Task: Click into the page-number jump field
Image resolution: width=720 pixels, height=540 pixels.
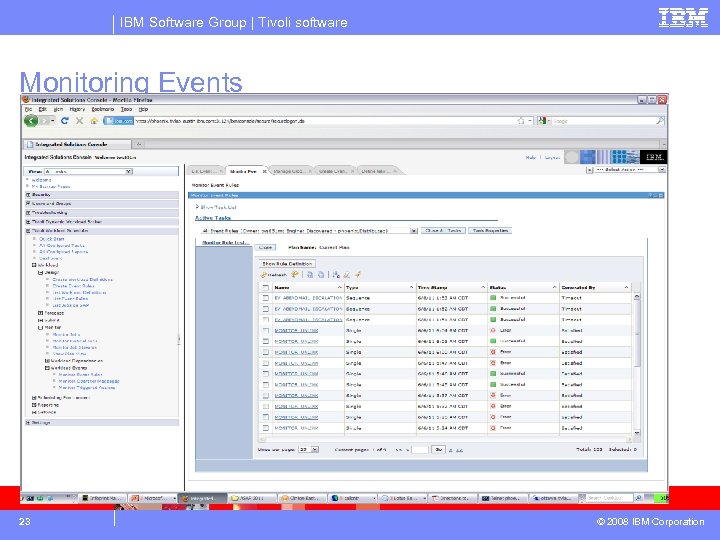Action: [420, 450]
